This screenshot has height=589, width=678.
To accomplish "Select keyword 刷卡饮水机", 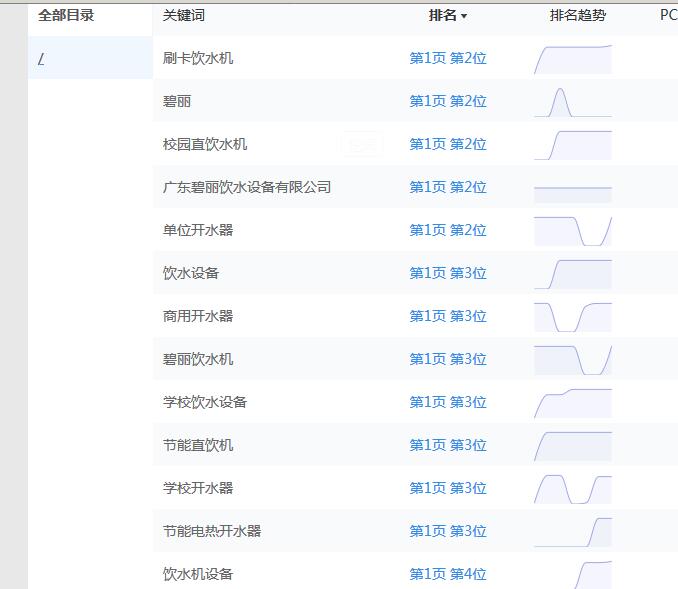I will pyautogui.click(x=198, y=58).
